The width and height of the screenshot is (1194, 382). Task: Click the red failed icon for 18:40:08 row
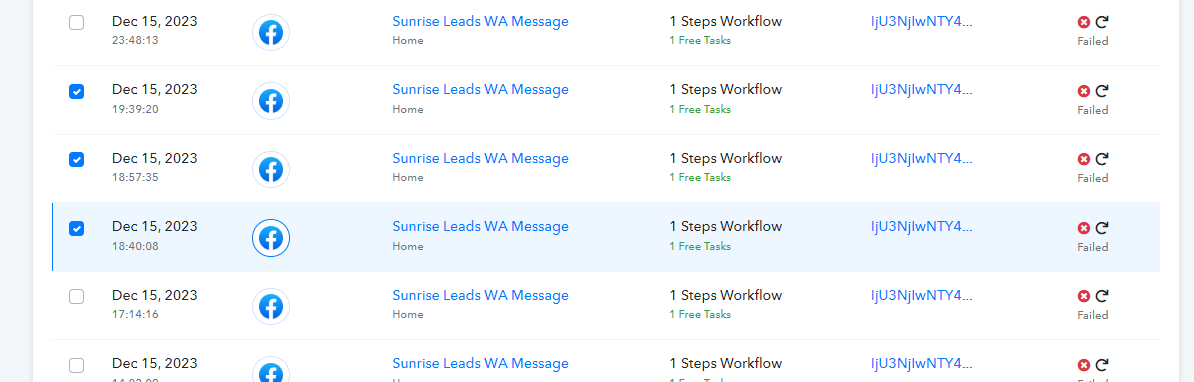[1084, 228]
